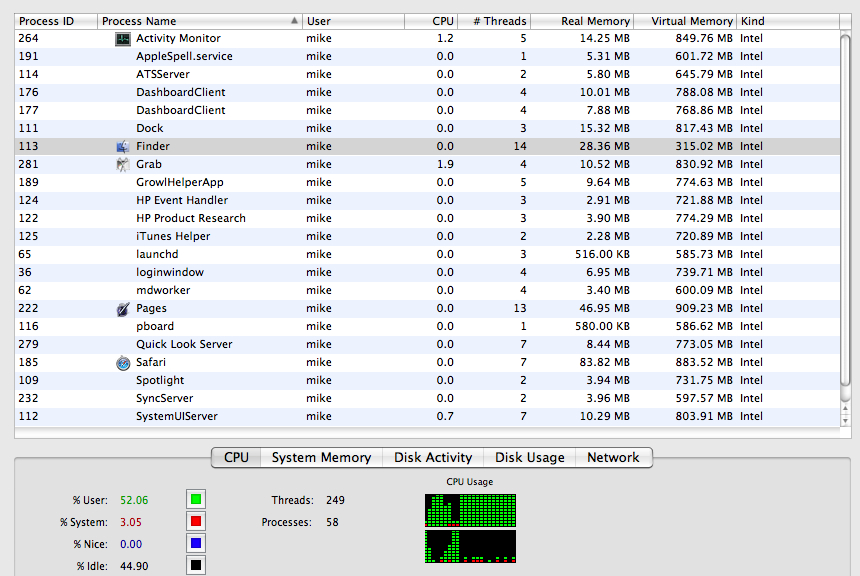Select the ATSServer process row
Viewport: 860px width, 576px height.
[x=427, y=75]
